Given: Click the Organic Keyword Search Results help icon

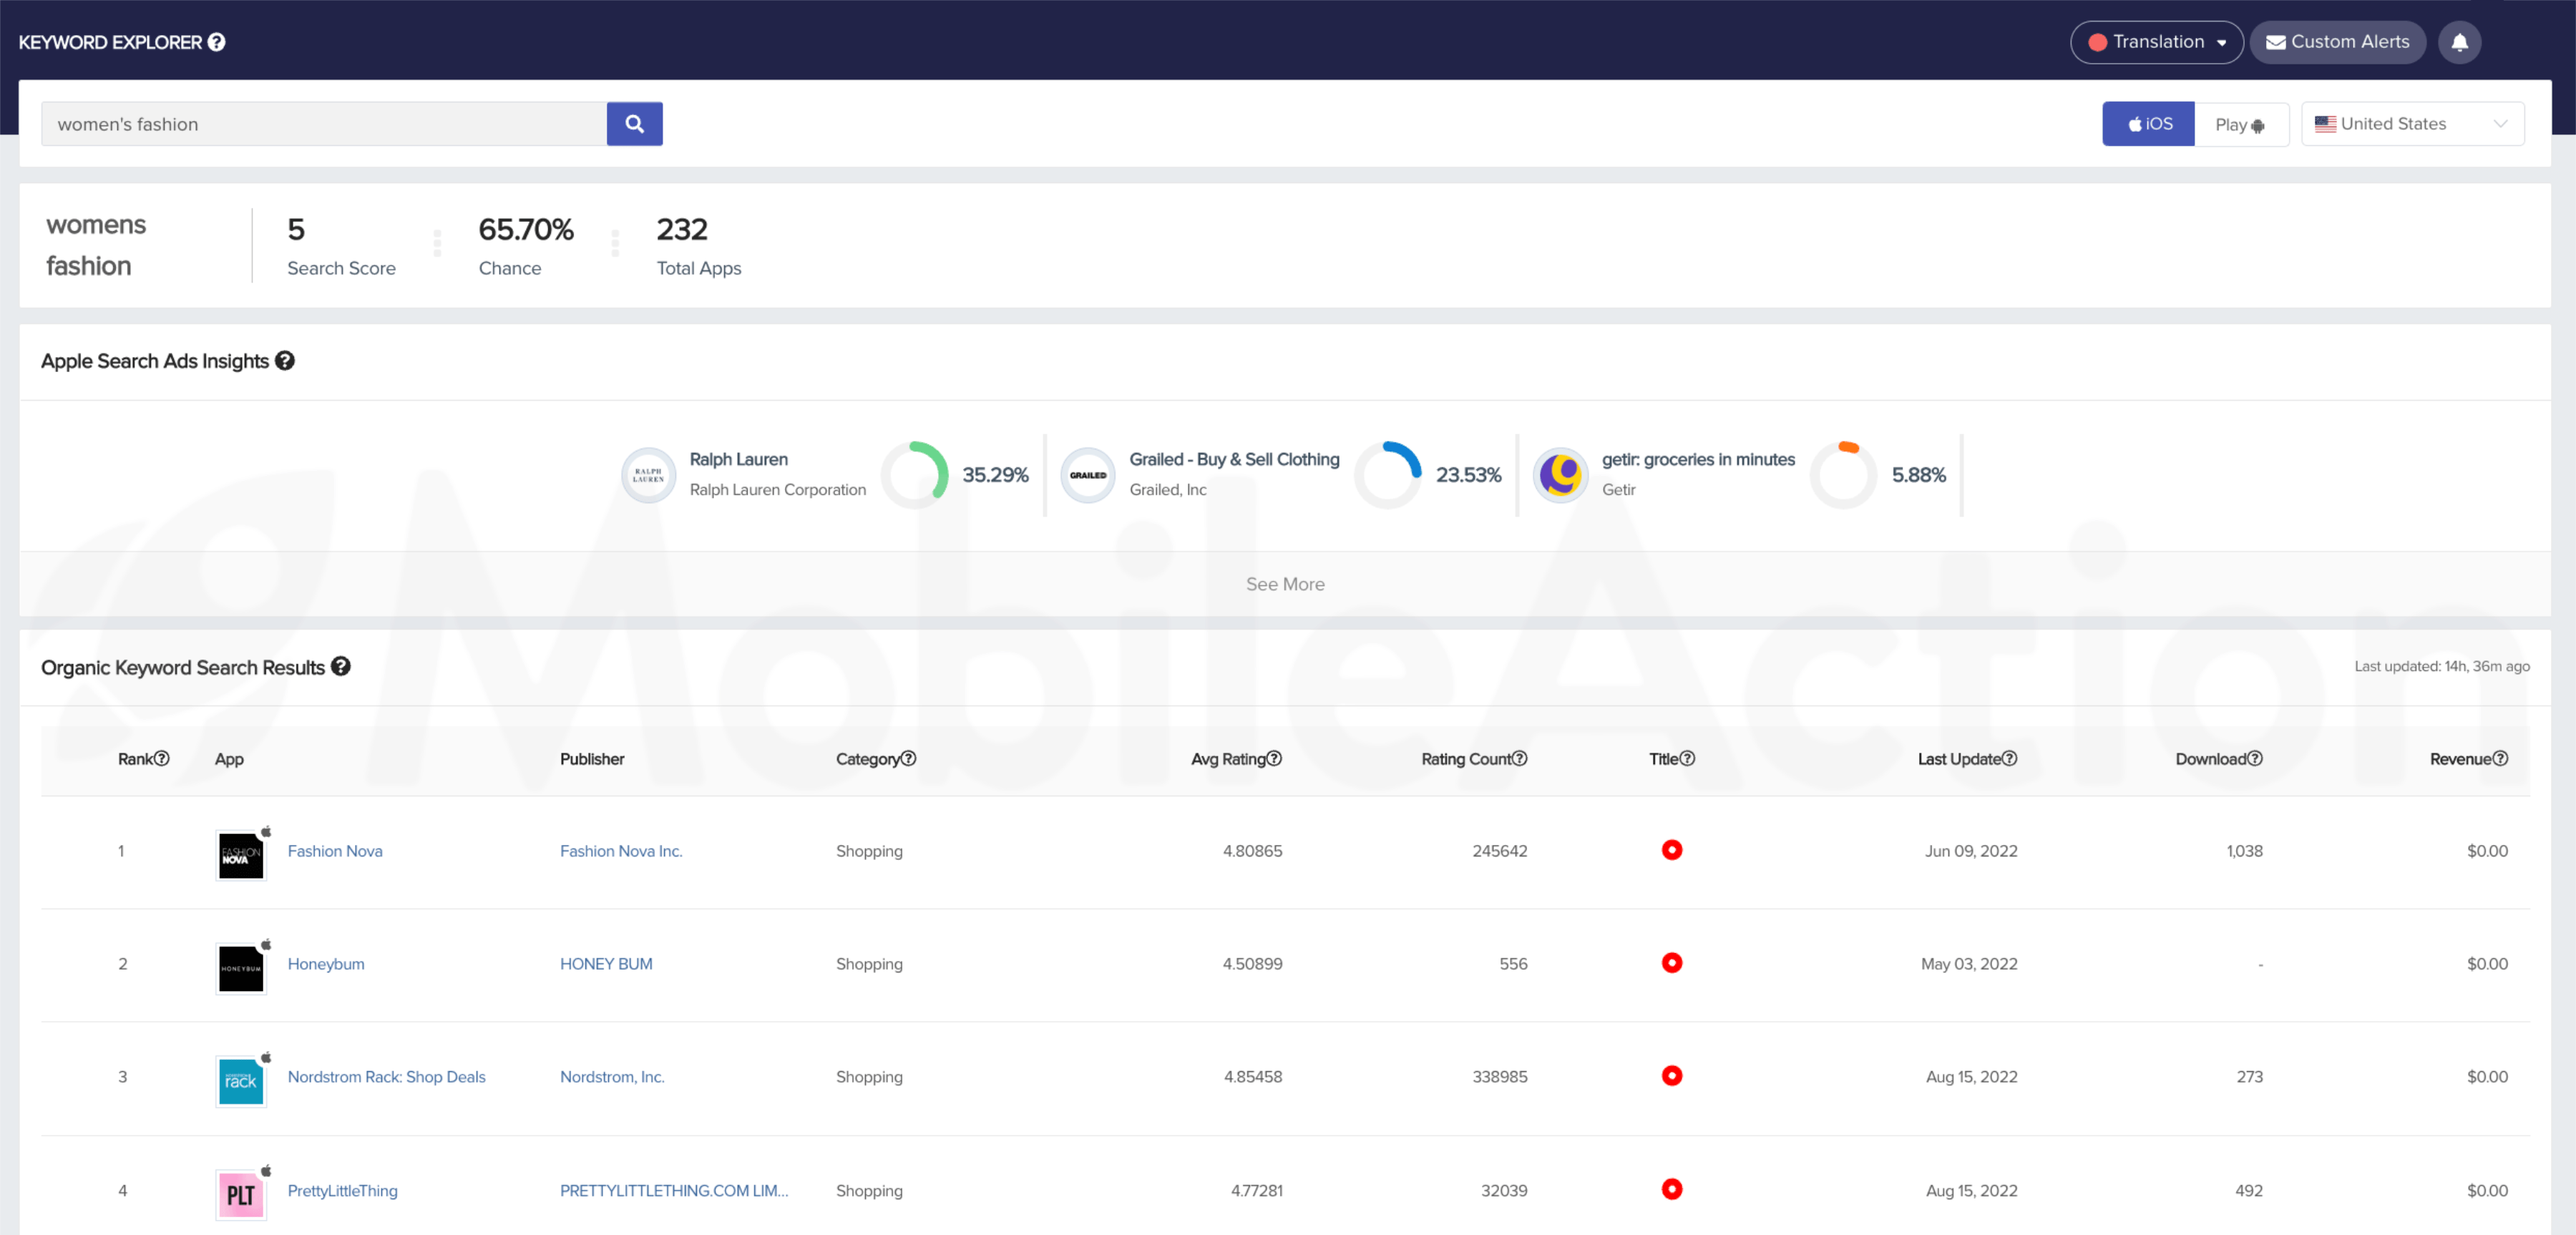Looking at the screenshot, I should (341, 667).
